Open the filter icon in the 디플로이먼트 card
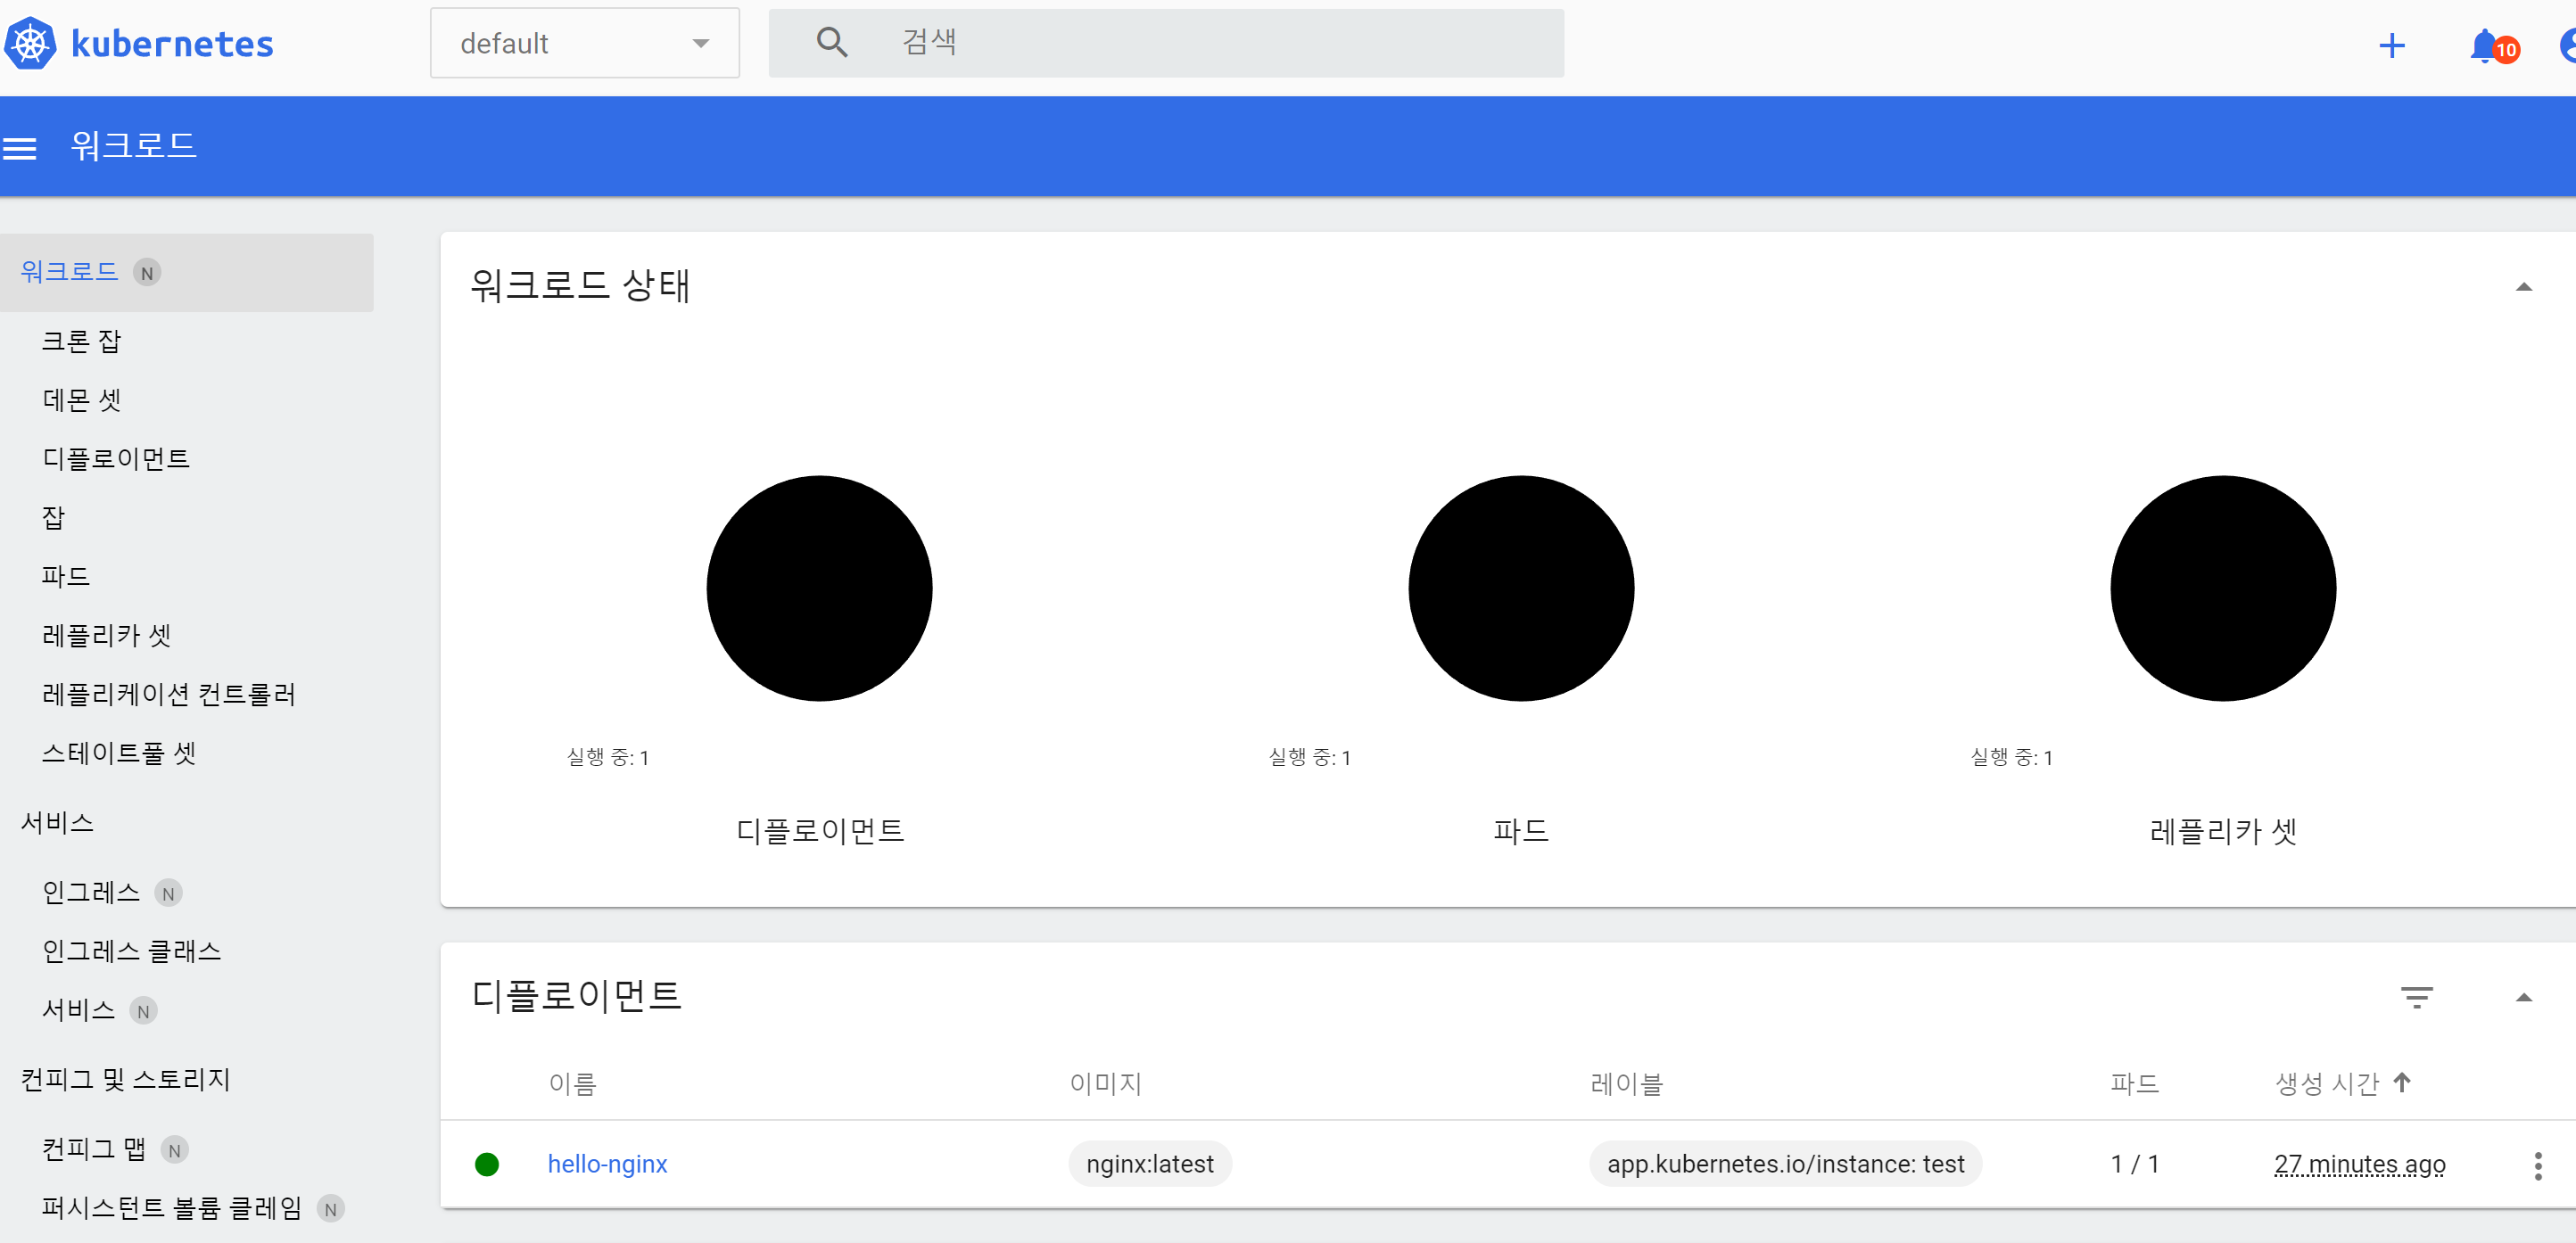The height and width of the screenshot is (1243, 2576). [2416, 997]
